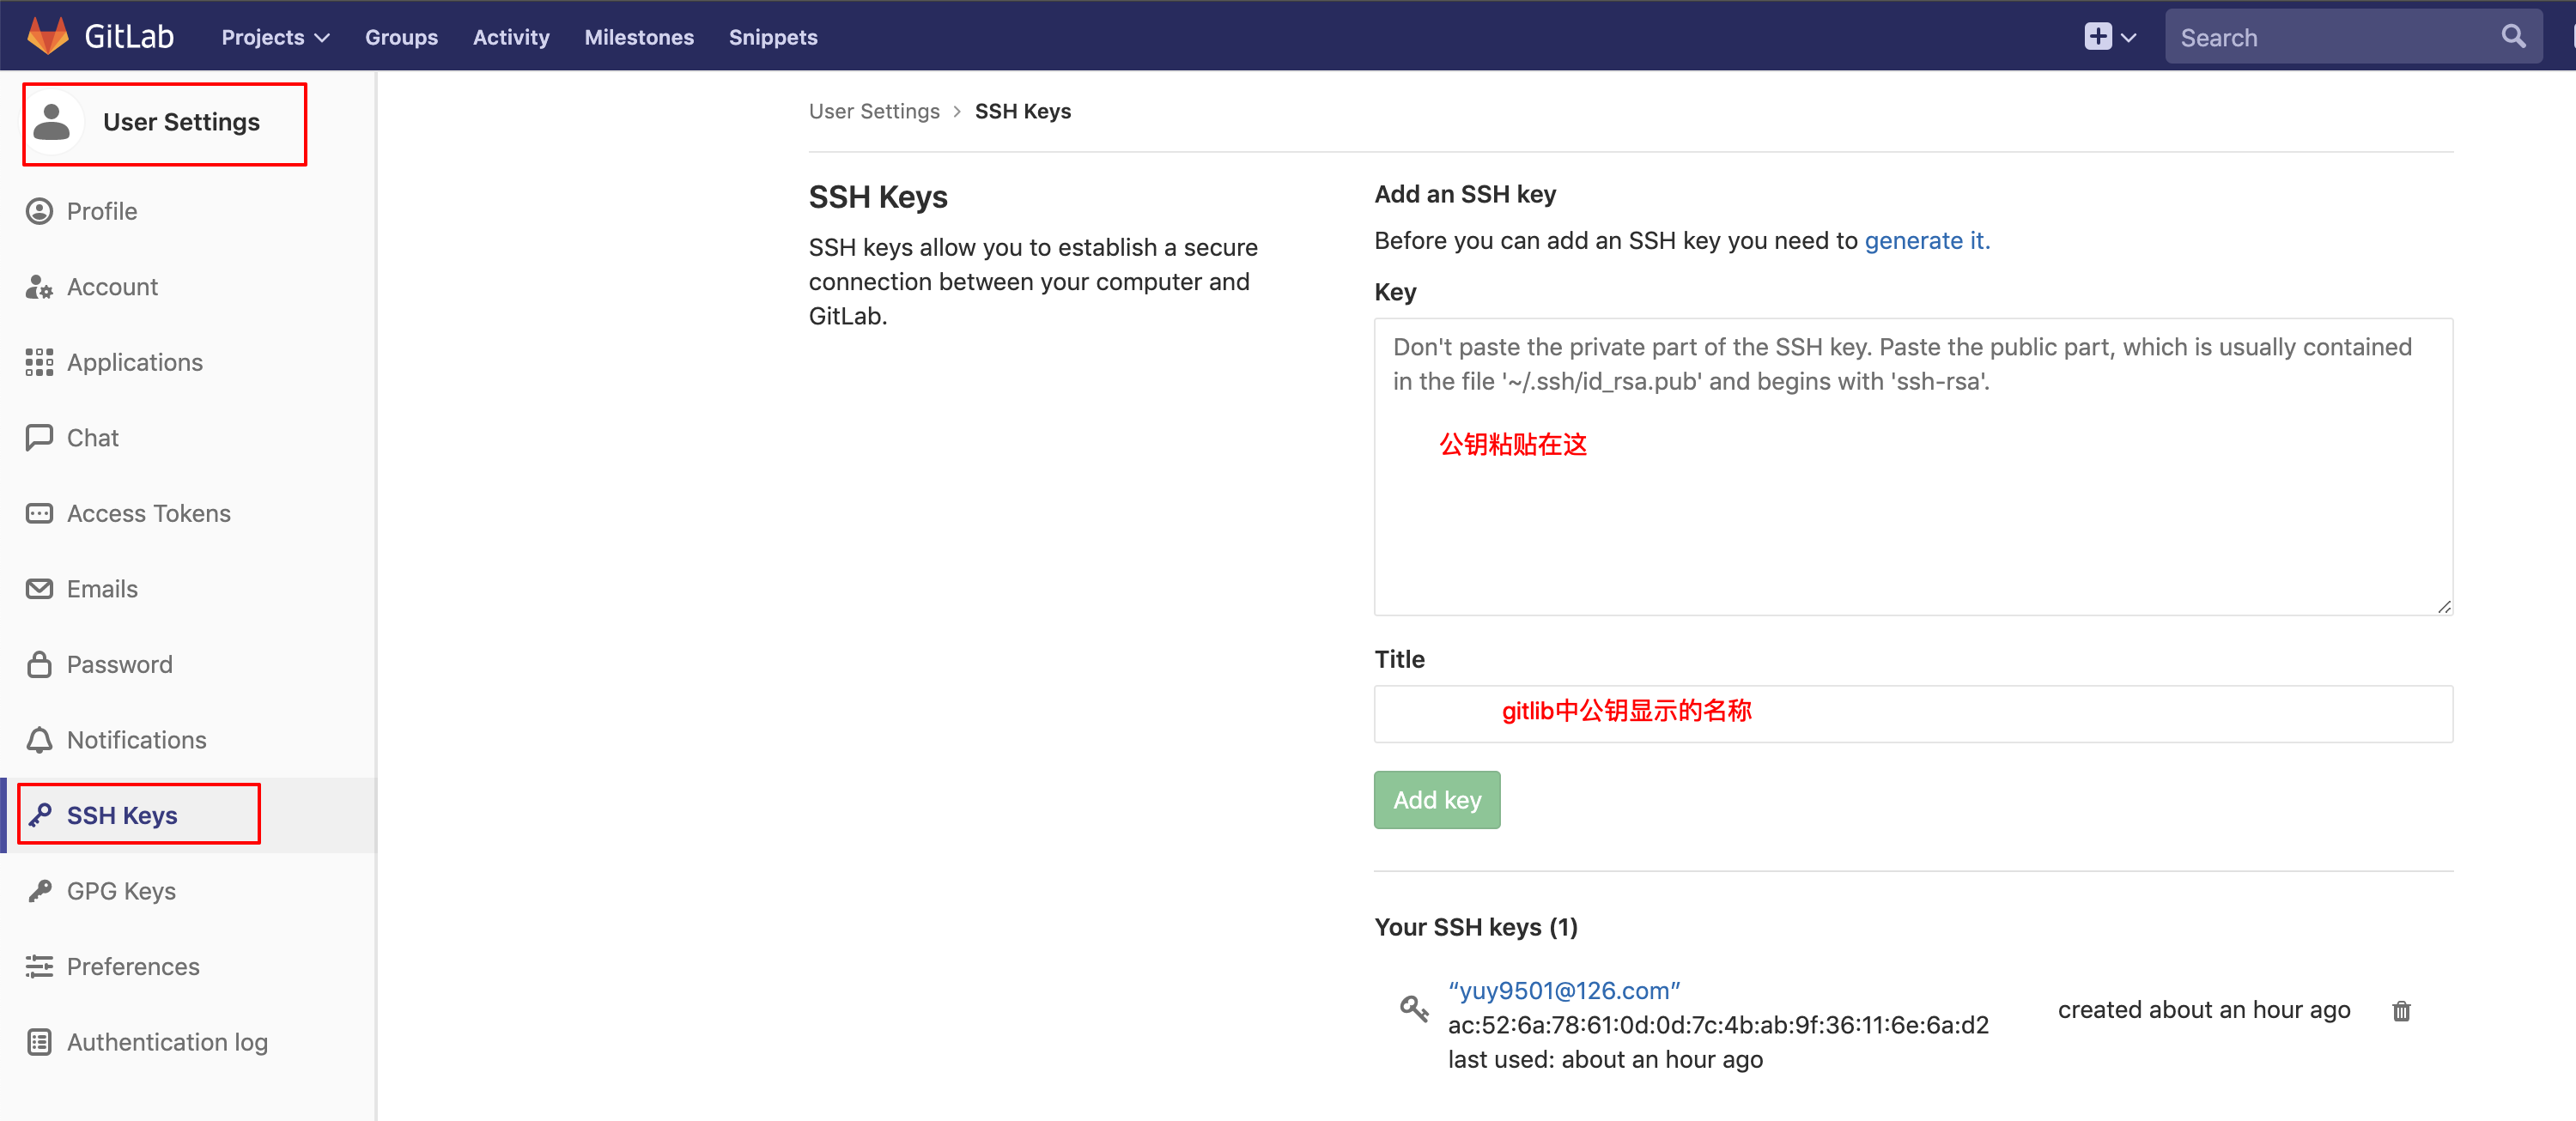Click the Chat bubble icon
The height and width of the screenshot is (1121, 2576).
click(39, 438)
